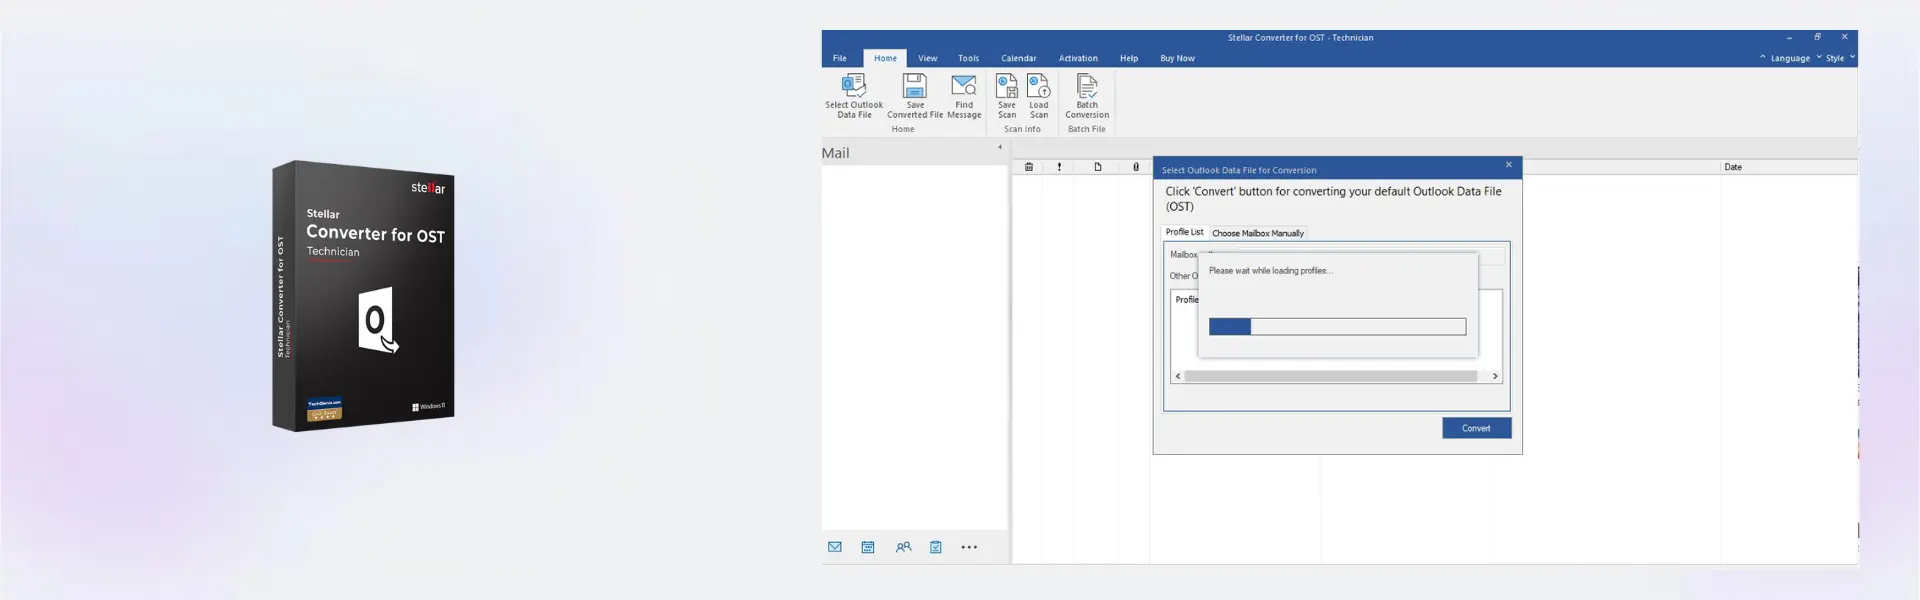Click profile list left scroll arrow
Viewport: 1920px width, 600px height.
(1178, 376)
